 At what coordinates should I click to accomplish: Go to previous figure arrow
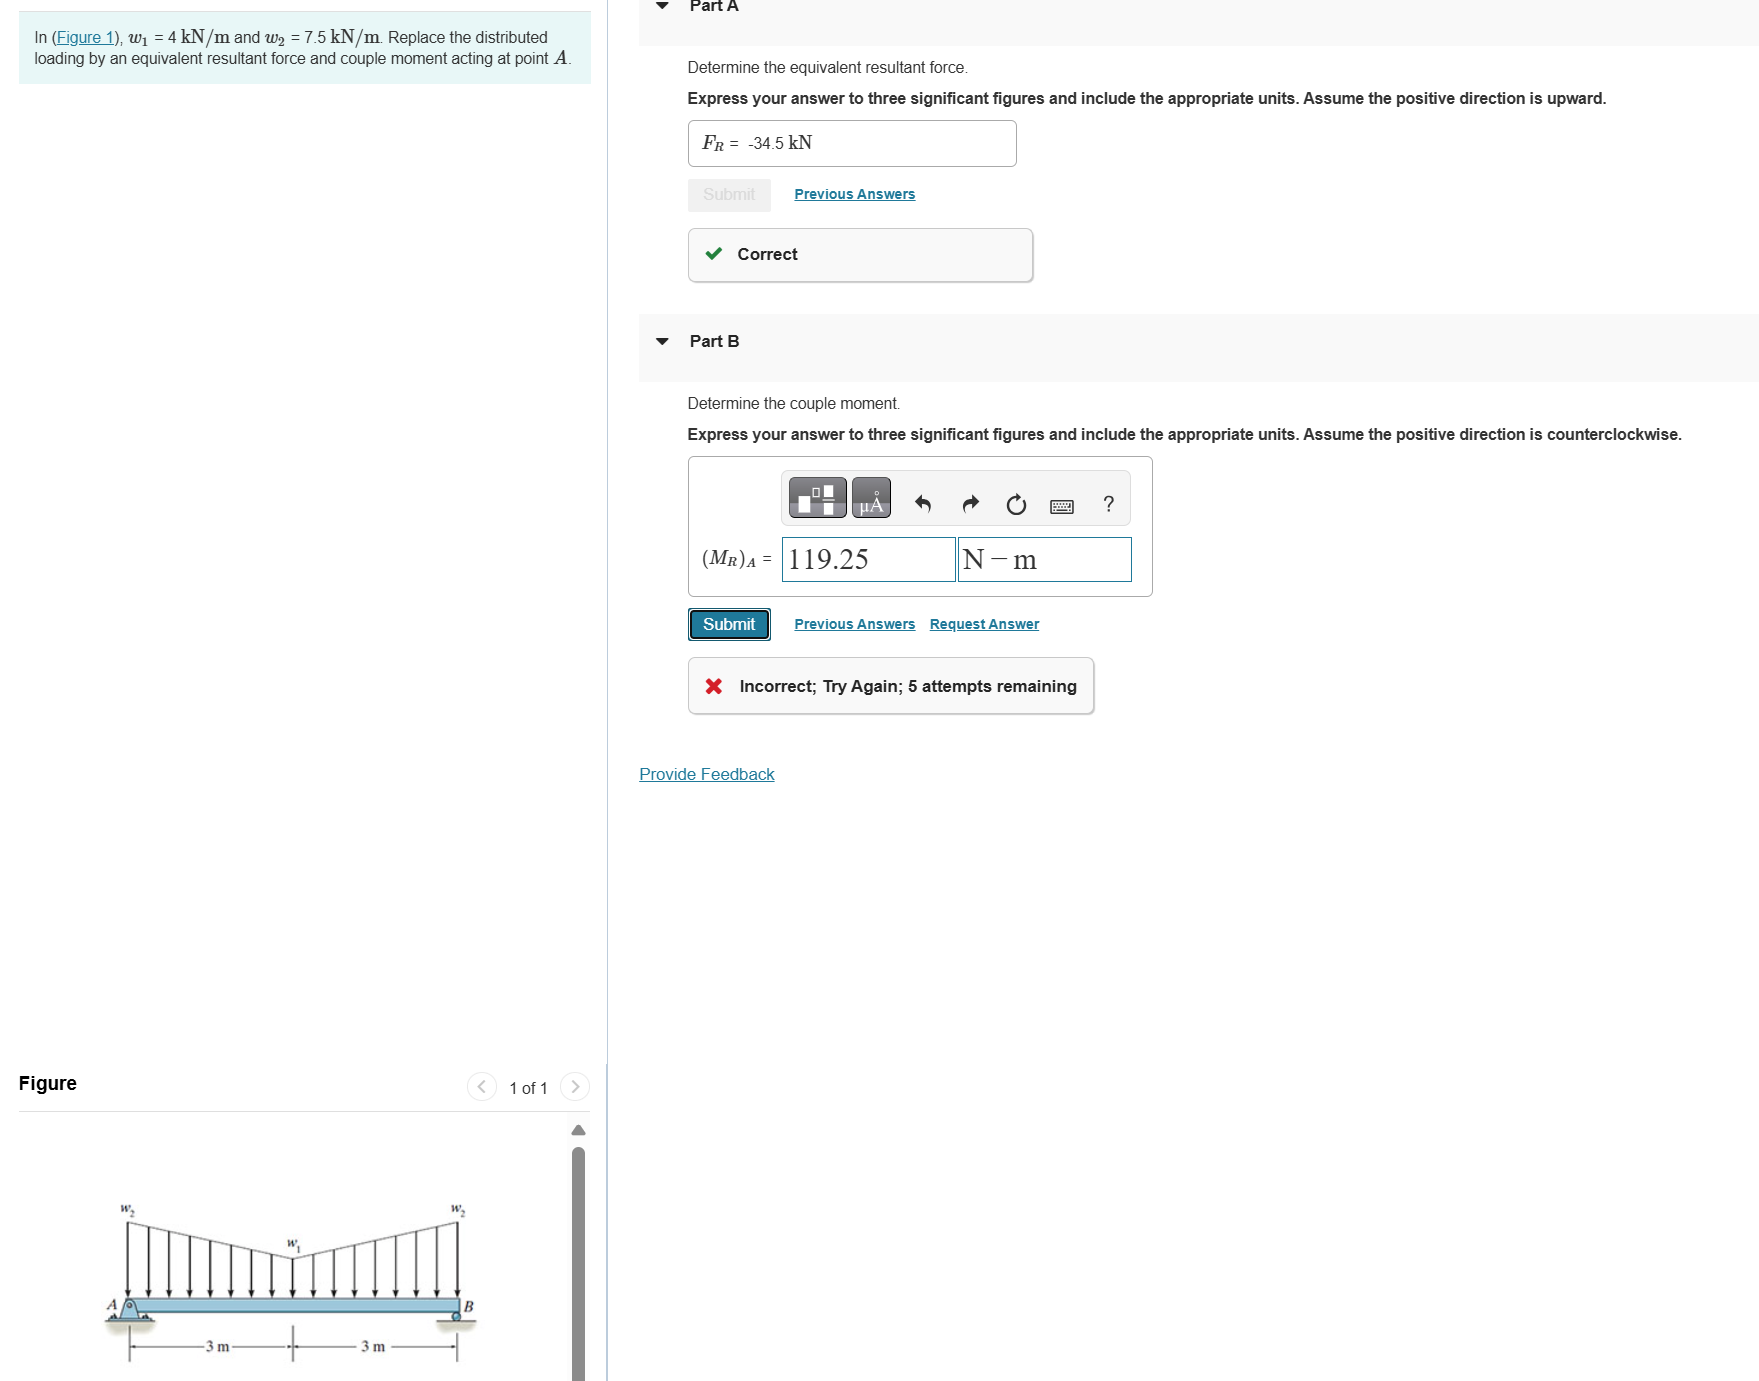[x=482, y=1086]
